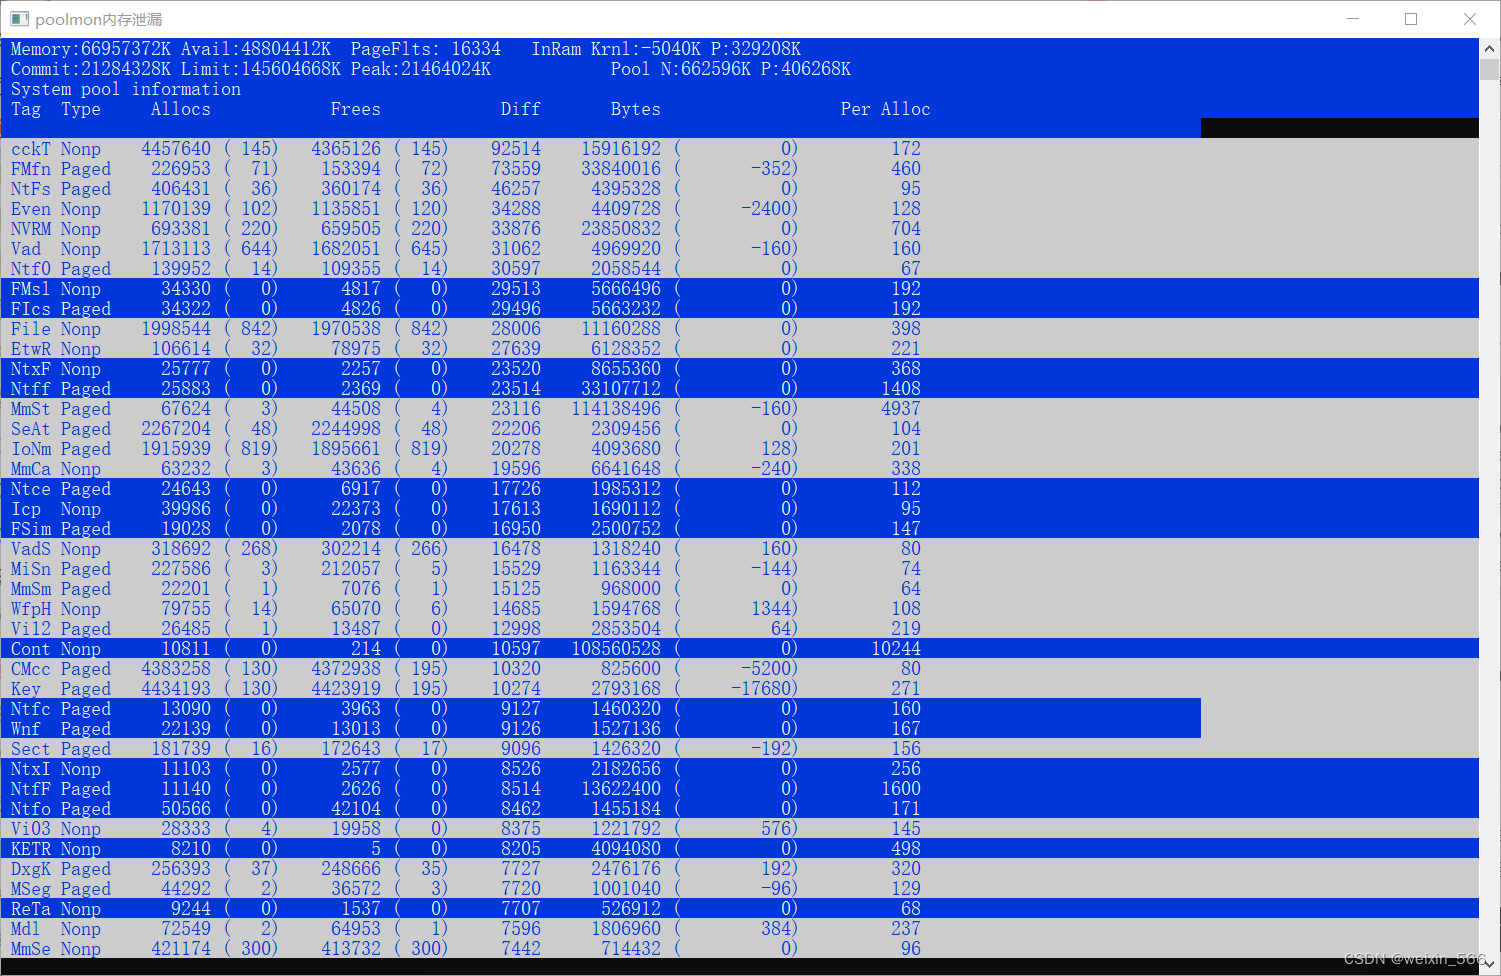This screenshot has height=976, width=1501.
Task: Click the 'FSim' tag row
Action: (740, 528)
